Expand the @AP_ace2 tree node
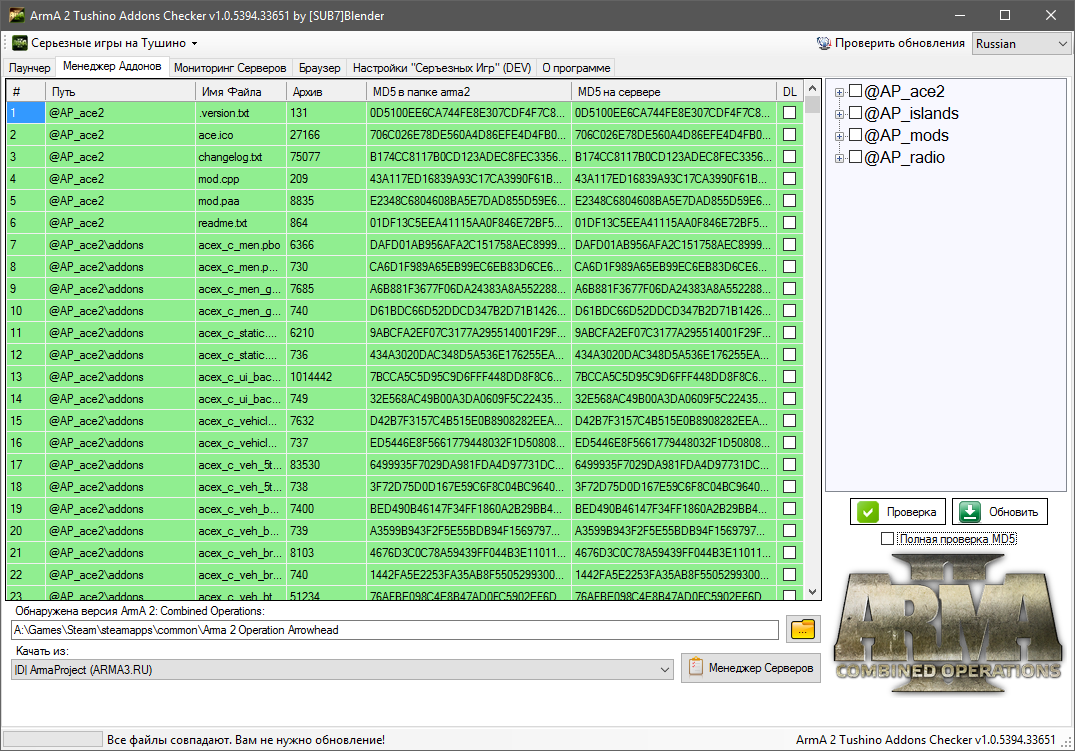 [839, 93]
